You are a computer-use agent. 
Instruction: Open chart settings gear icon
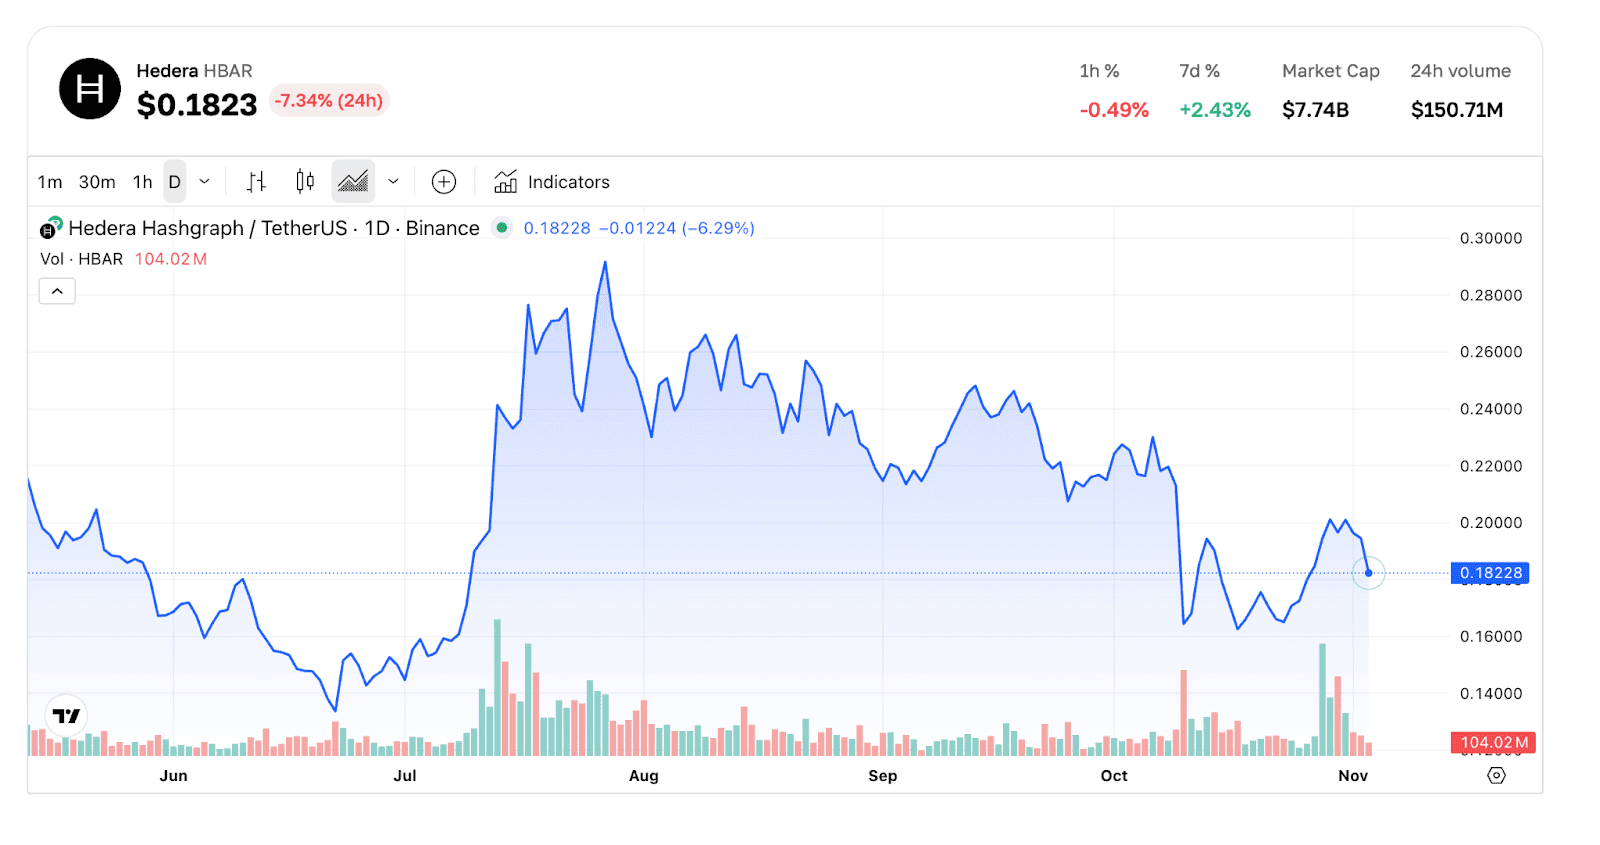[x=1496, y=775]
